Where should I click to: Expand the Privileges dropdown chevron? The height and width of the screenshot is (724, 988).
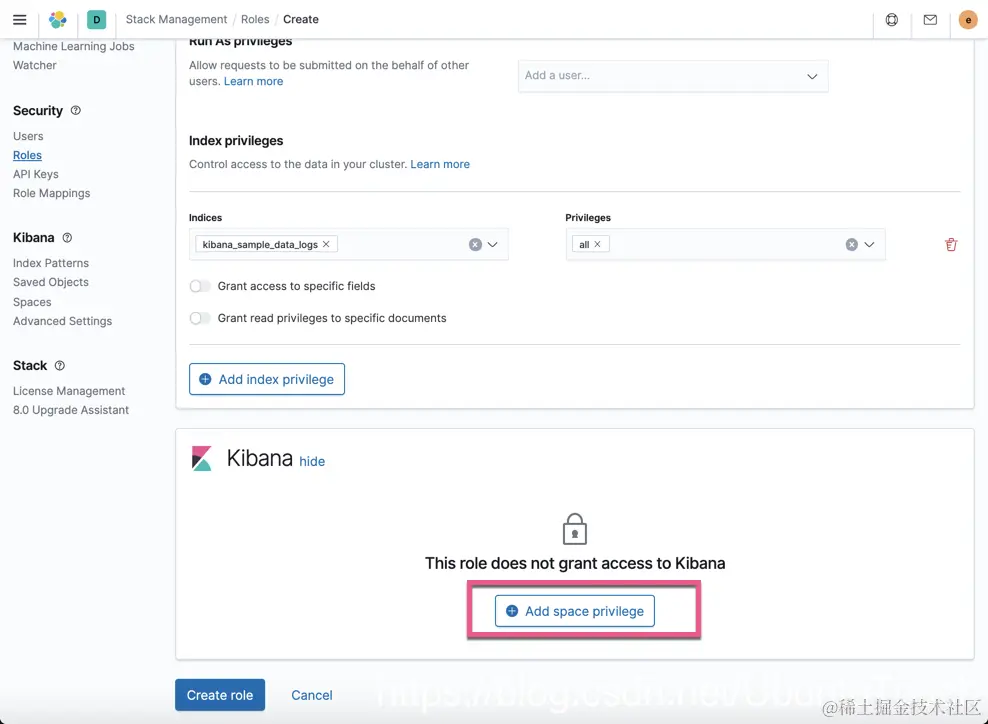(869, 244)
